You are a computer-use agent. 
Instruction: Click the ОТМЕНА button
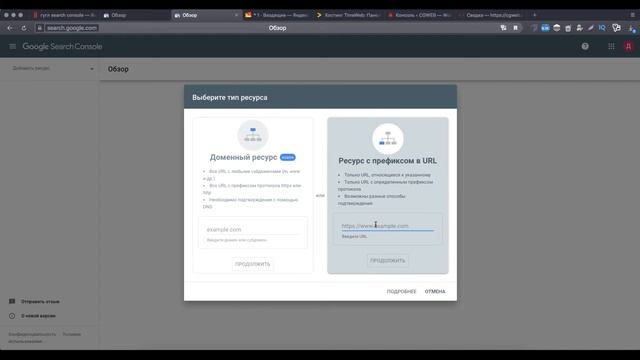click(x=435, y=291)
